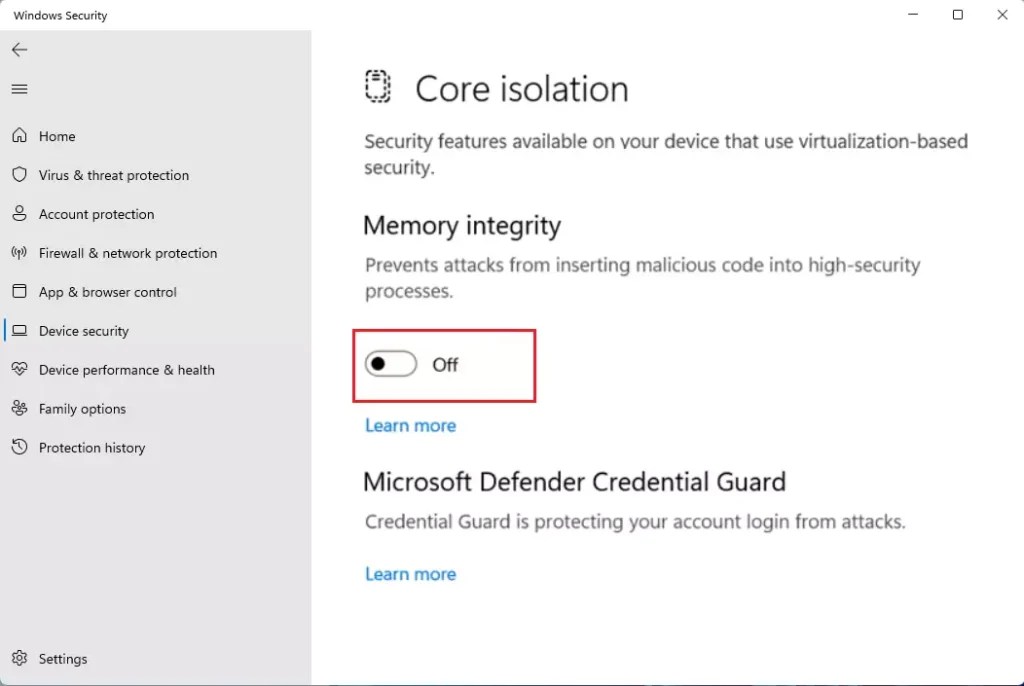
Task: Select Device security in the sidebar
Action: coord(83,330)
